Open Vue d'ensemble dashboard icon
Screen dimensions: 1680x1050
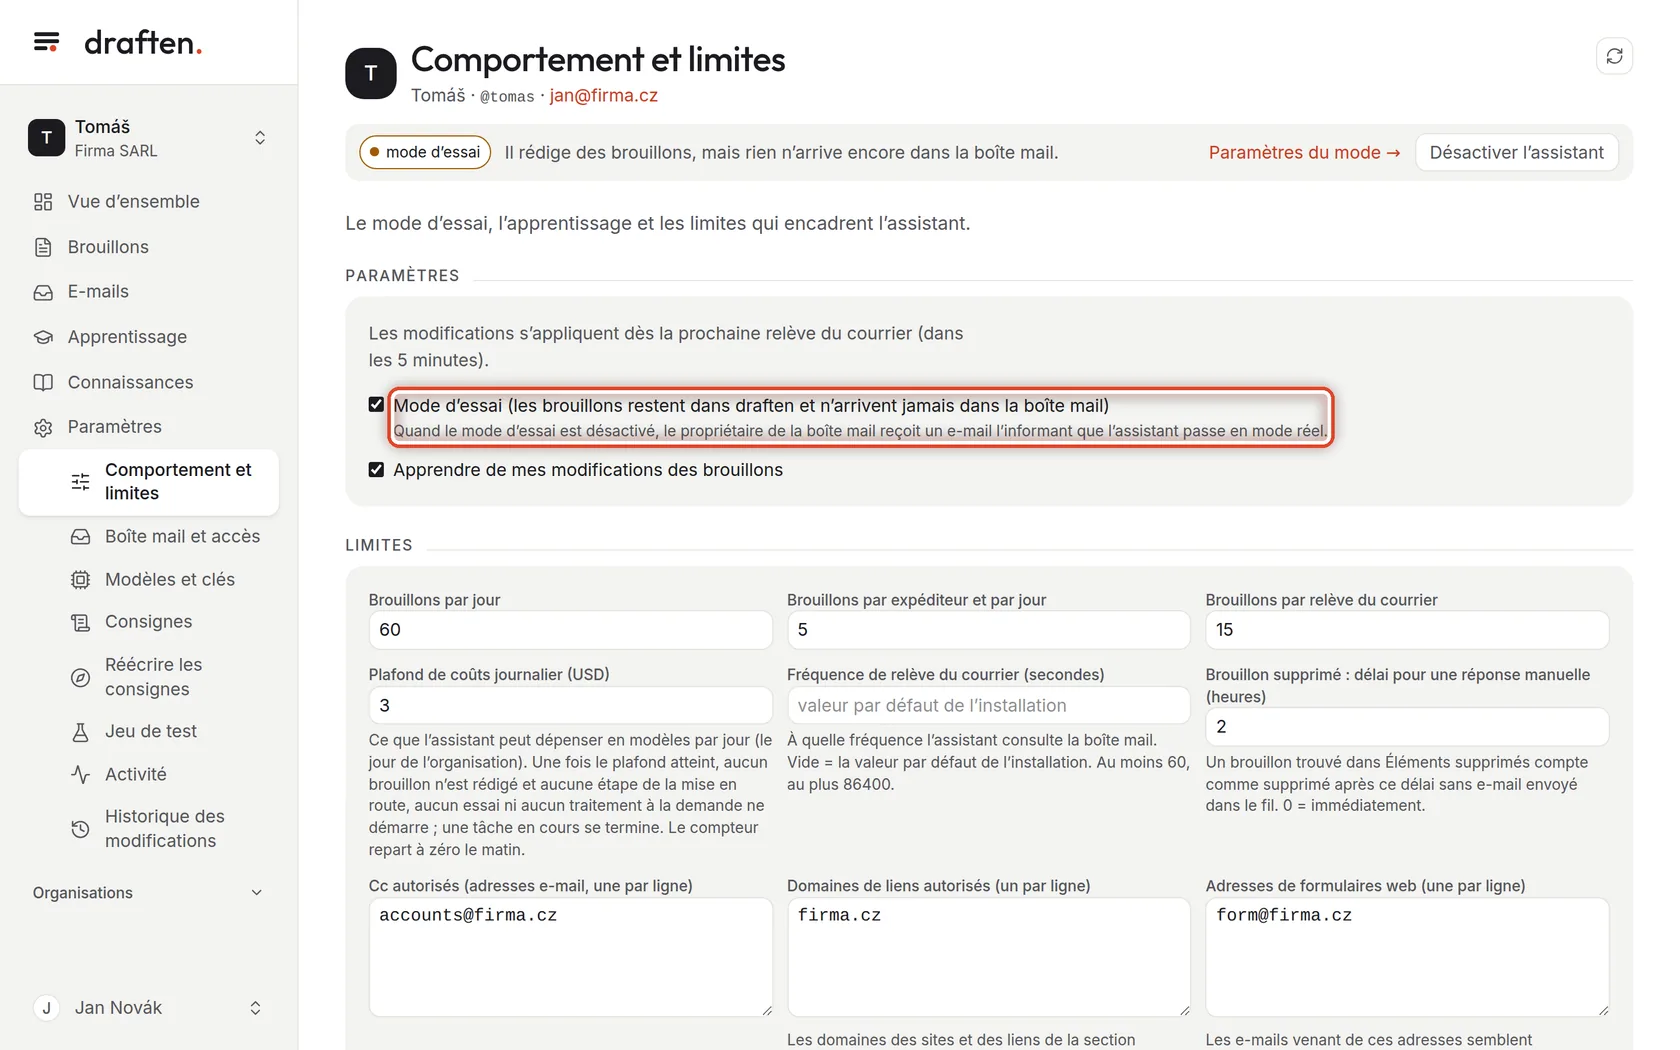pos(43,202)
